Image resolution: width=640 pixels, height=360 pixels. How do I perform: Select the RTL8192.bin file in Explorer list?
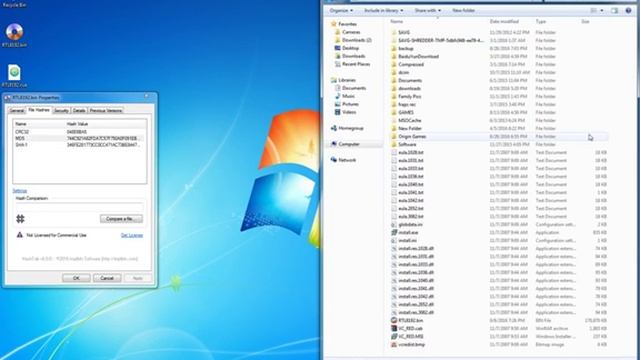(x=410, y=320)
